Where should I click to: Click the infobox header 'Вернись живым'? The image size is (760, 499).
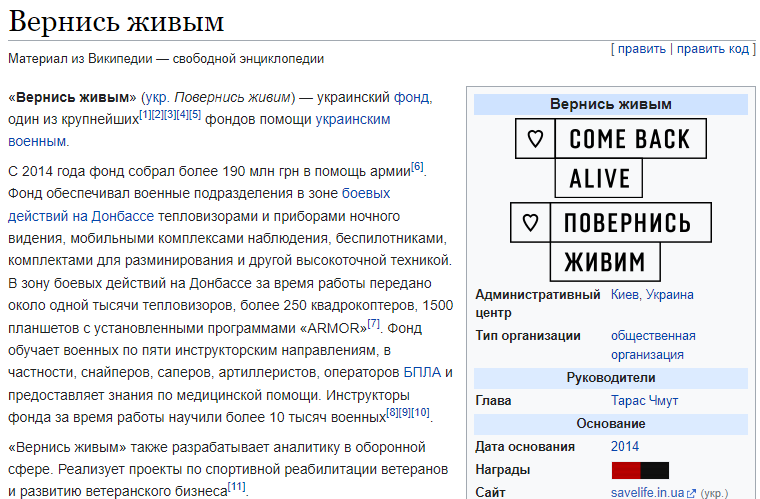(x=611, y=104)
